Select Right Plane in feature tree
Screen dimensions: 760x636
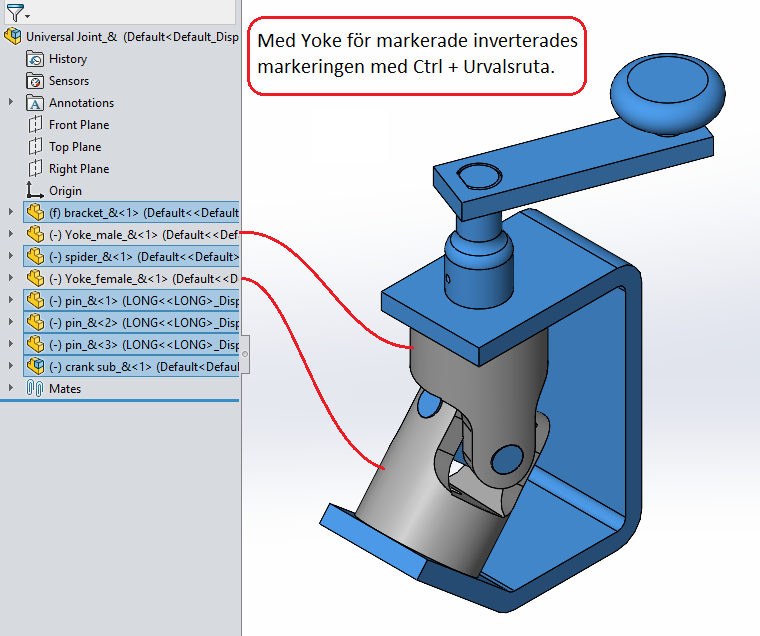click(78, 169)
